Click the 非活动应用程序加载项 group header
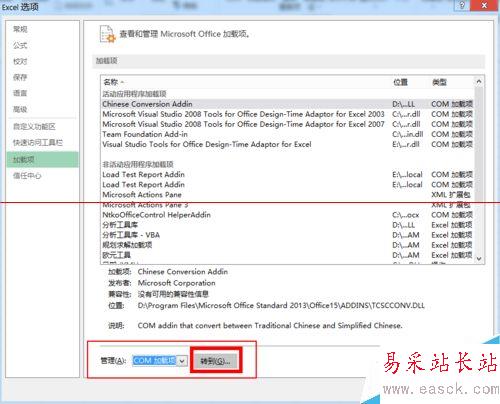500x404 pixels. pos(138,164)
